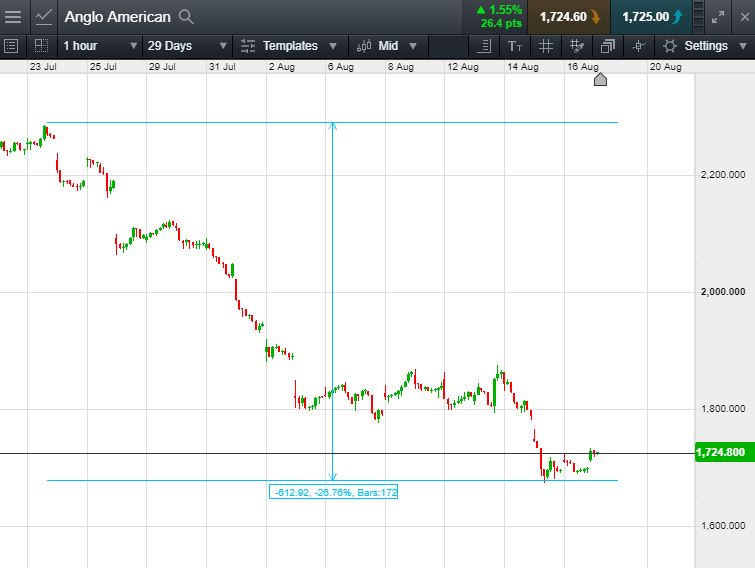Expand the 29 Days range dropdown
The image size is (755, 568).
tap(187, 46)
